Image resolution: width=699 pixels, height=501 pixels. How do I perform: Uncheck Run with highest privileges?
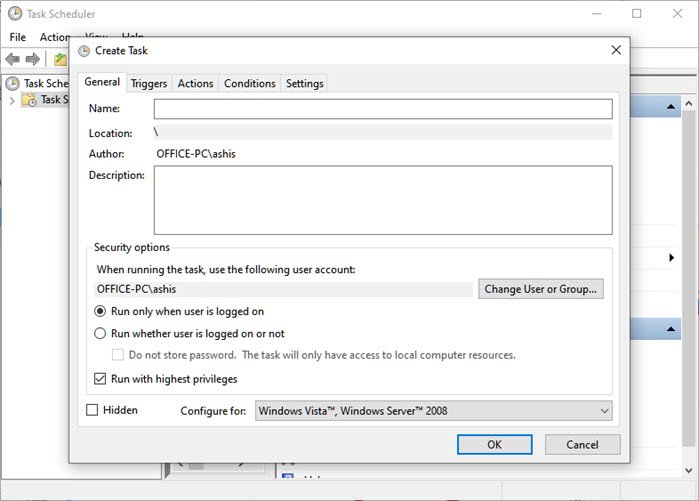point(100,379)
